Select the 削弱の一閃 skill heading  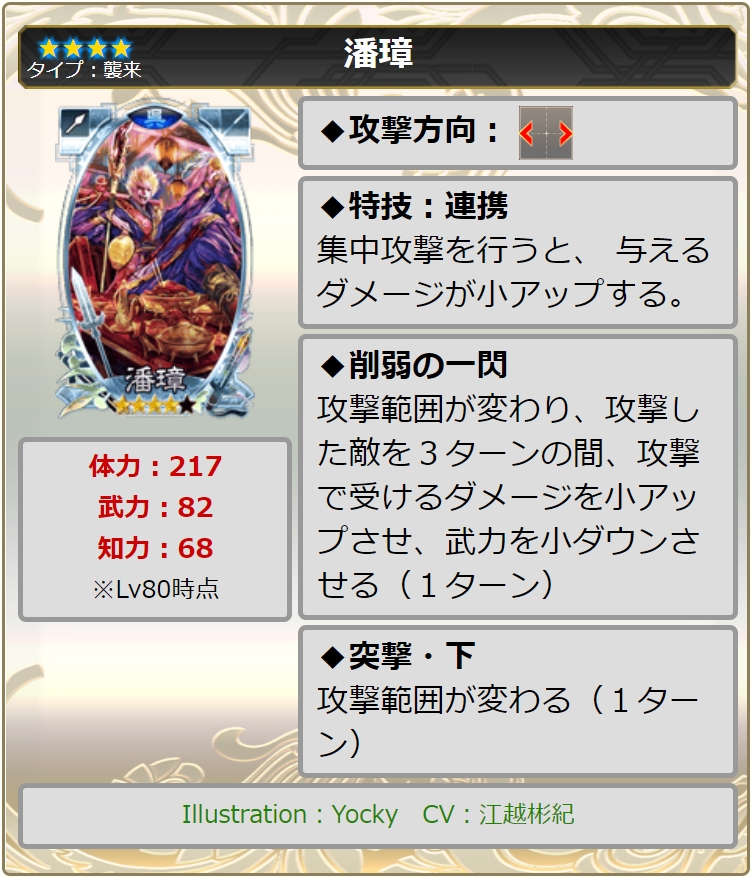coord(414,365)
